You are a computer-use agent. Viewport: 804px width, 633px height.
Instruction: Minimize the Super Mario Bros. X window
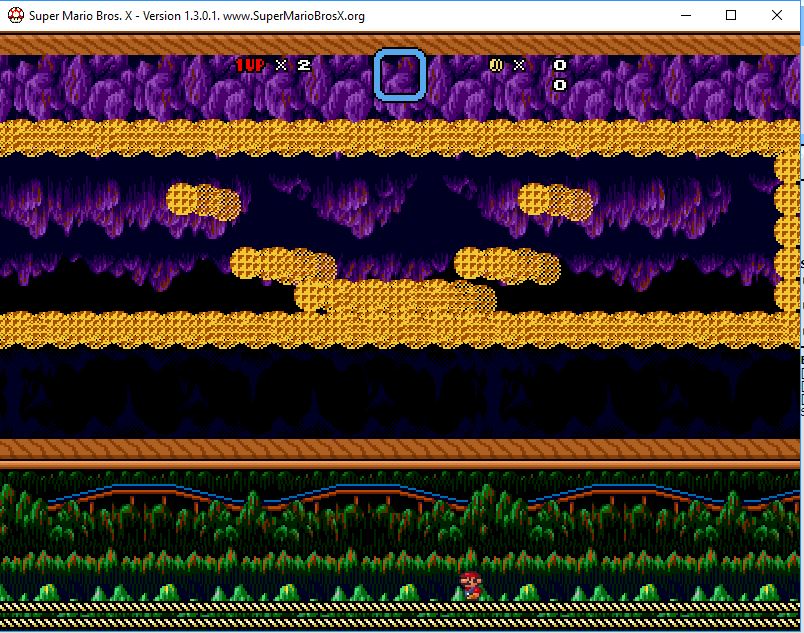coord(686,15)
